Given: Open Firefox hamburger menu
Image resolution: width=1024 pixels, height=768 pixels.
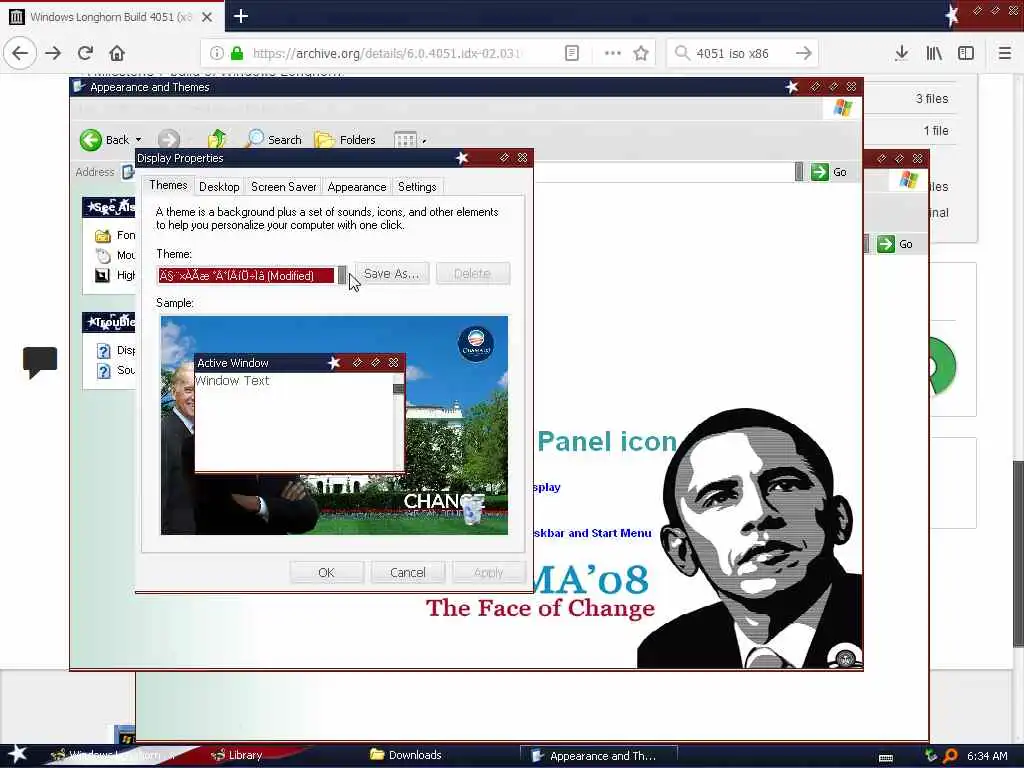Looking at the screenshot, I should pyautogui.click(x=1004, y=53).
